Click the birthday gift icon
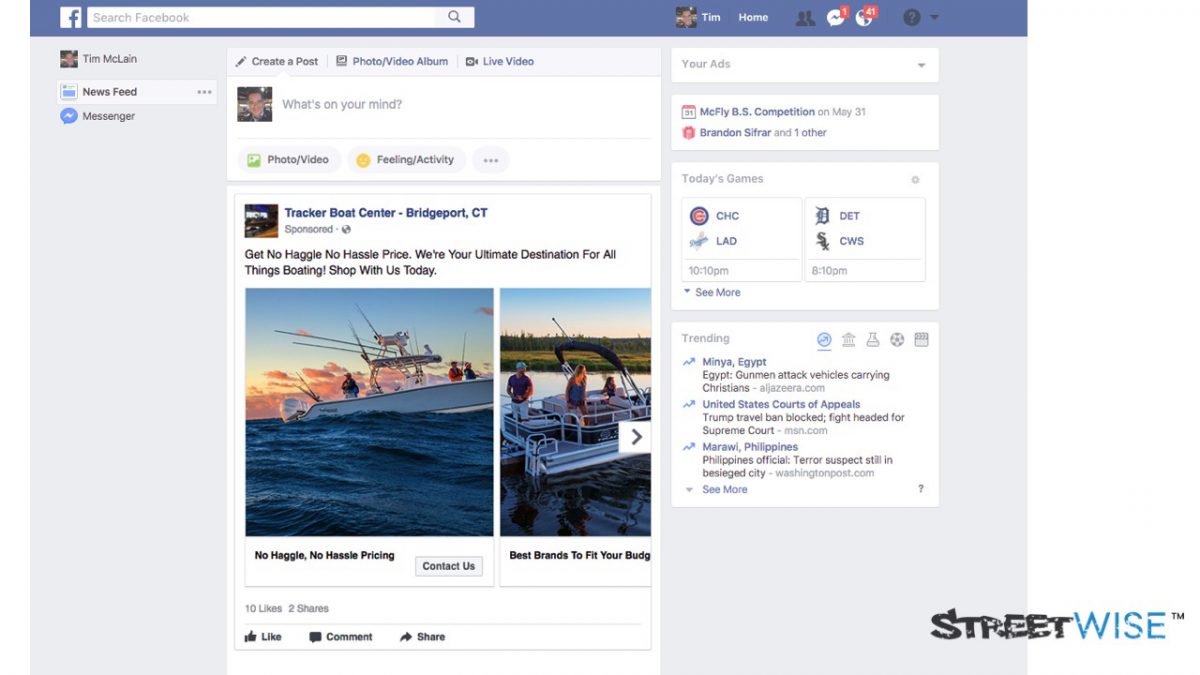The width and height of the screenshot is (1200, 675). point(688,132)
